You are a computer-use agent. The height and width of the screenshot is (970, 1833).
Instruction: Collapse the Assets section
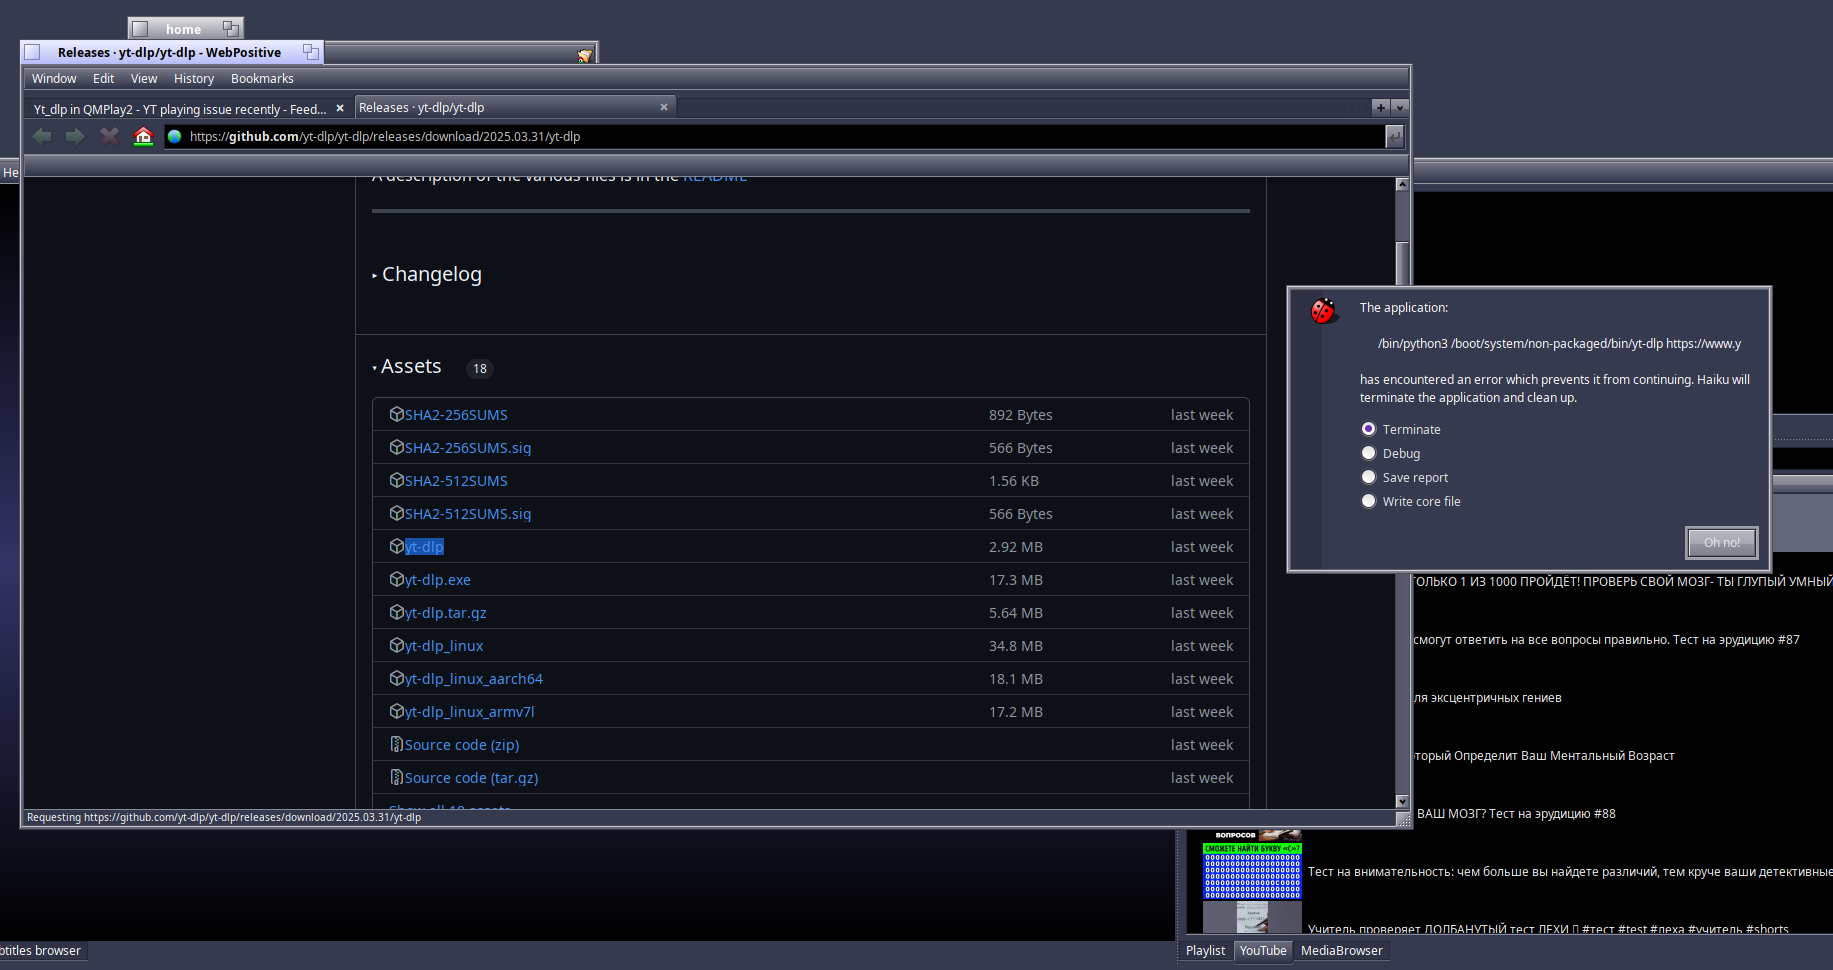[407, 366]
